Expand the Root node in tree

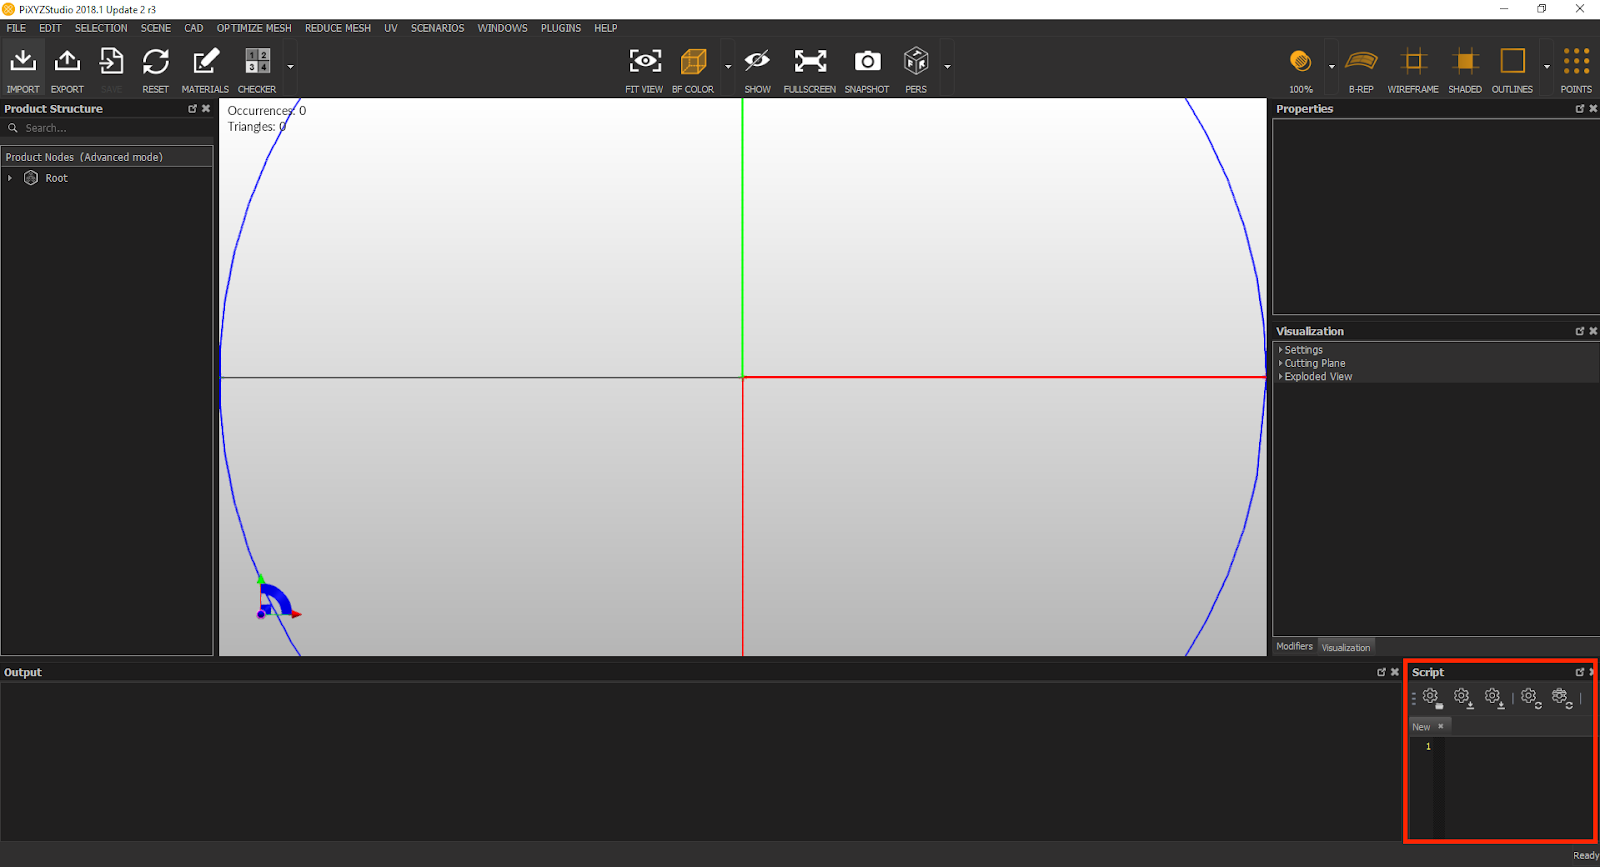coord(10,178)
